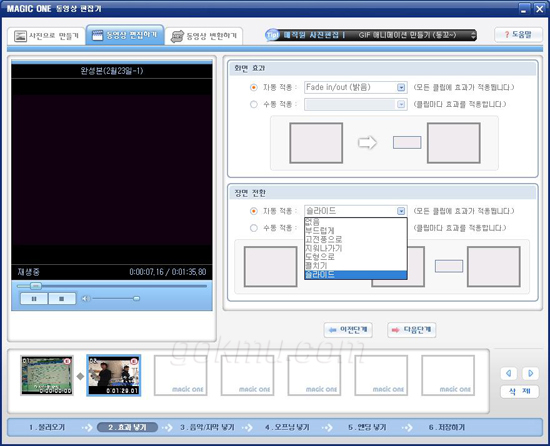Pause the video playback
Screen dimensions: 550x446
(x=34, y=299)
